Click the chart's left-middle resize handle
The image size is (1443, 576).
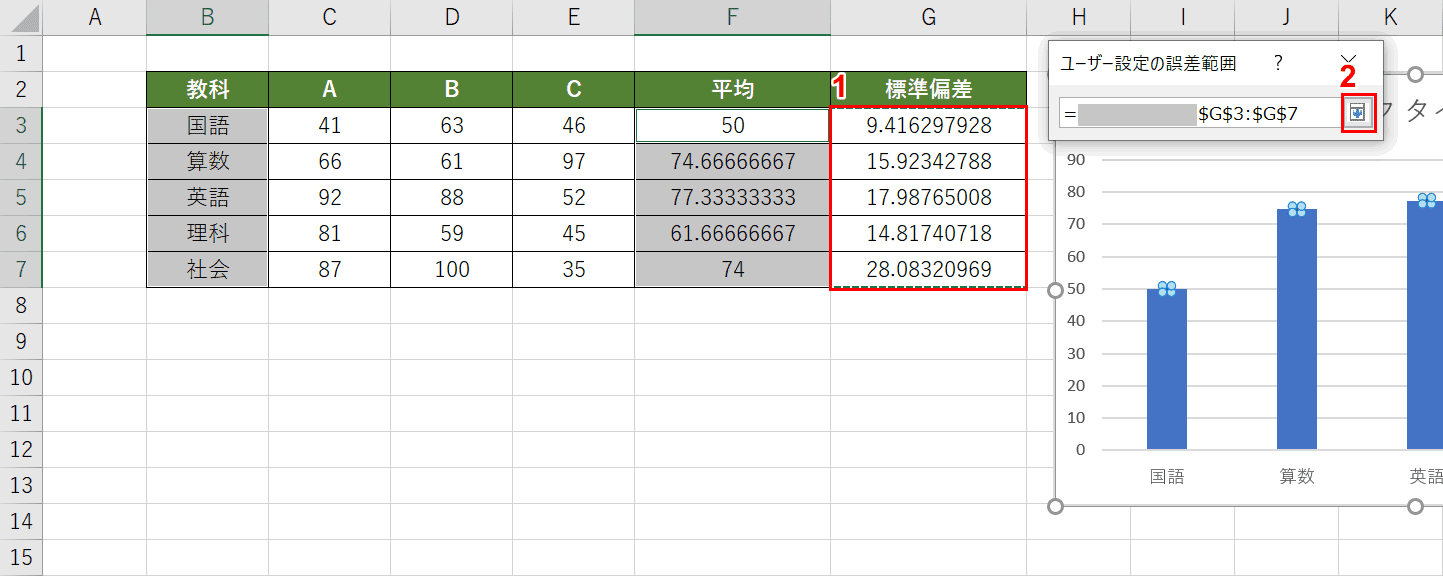[1055, 290]
